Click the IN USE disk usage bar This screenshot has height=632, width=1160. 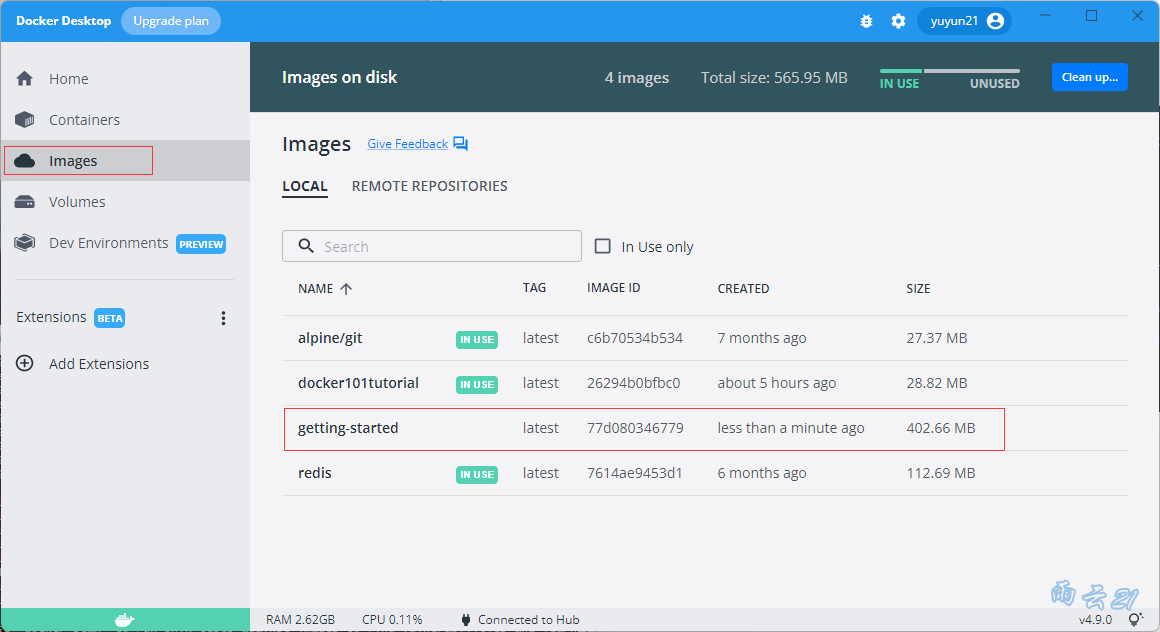[900, 71]
